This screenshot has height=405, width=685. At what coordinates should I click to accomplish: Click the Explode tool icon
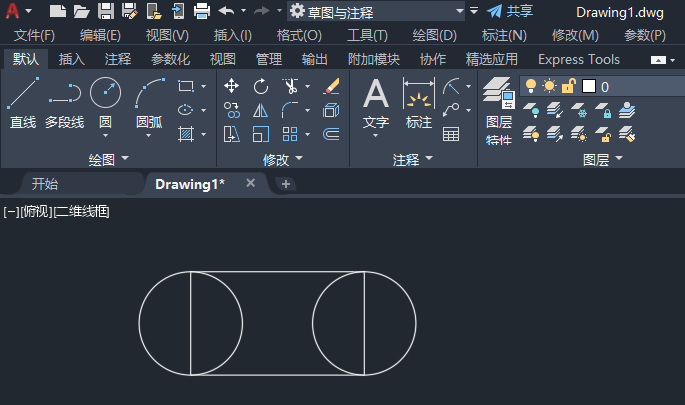pyautogui.click(x=331, y=111)
